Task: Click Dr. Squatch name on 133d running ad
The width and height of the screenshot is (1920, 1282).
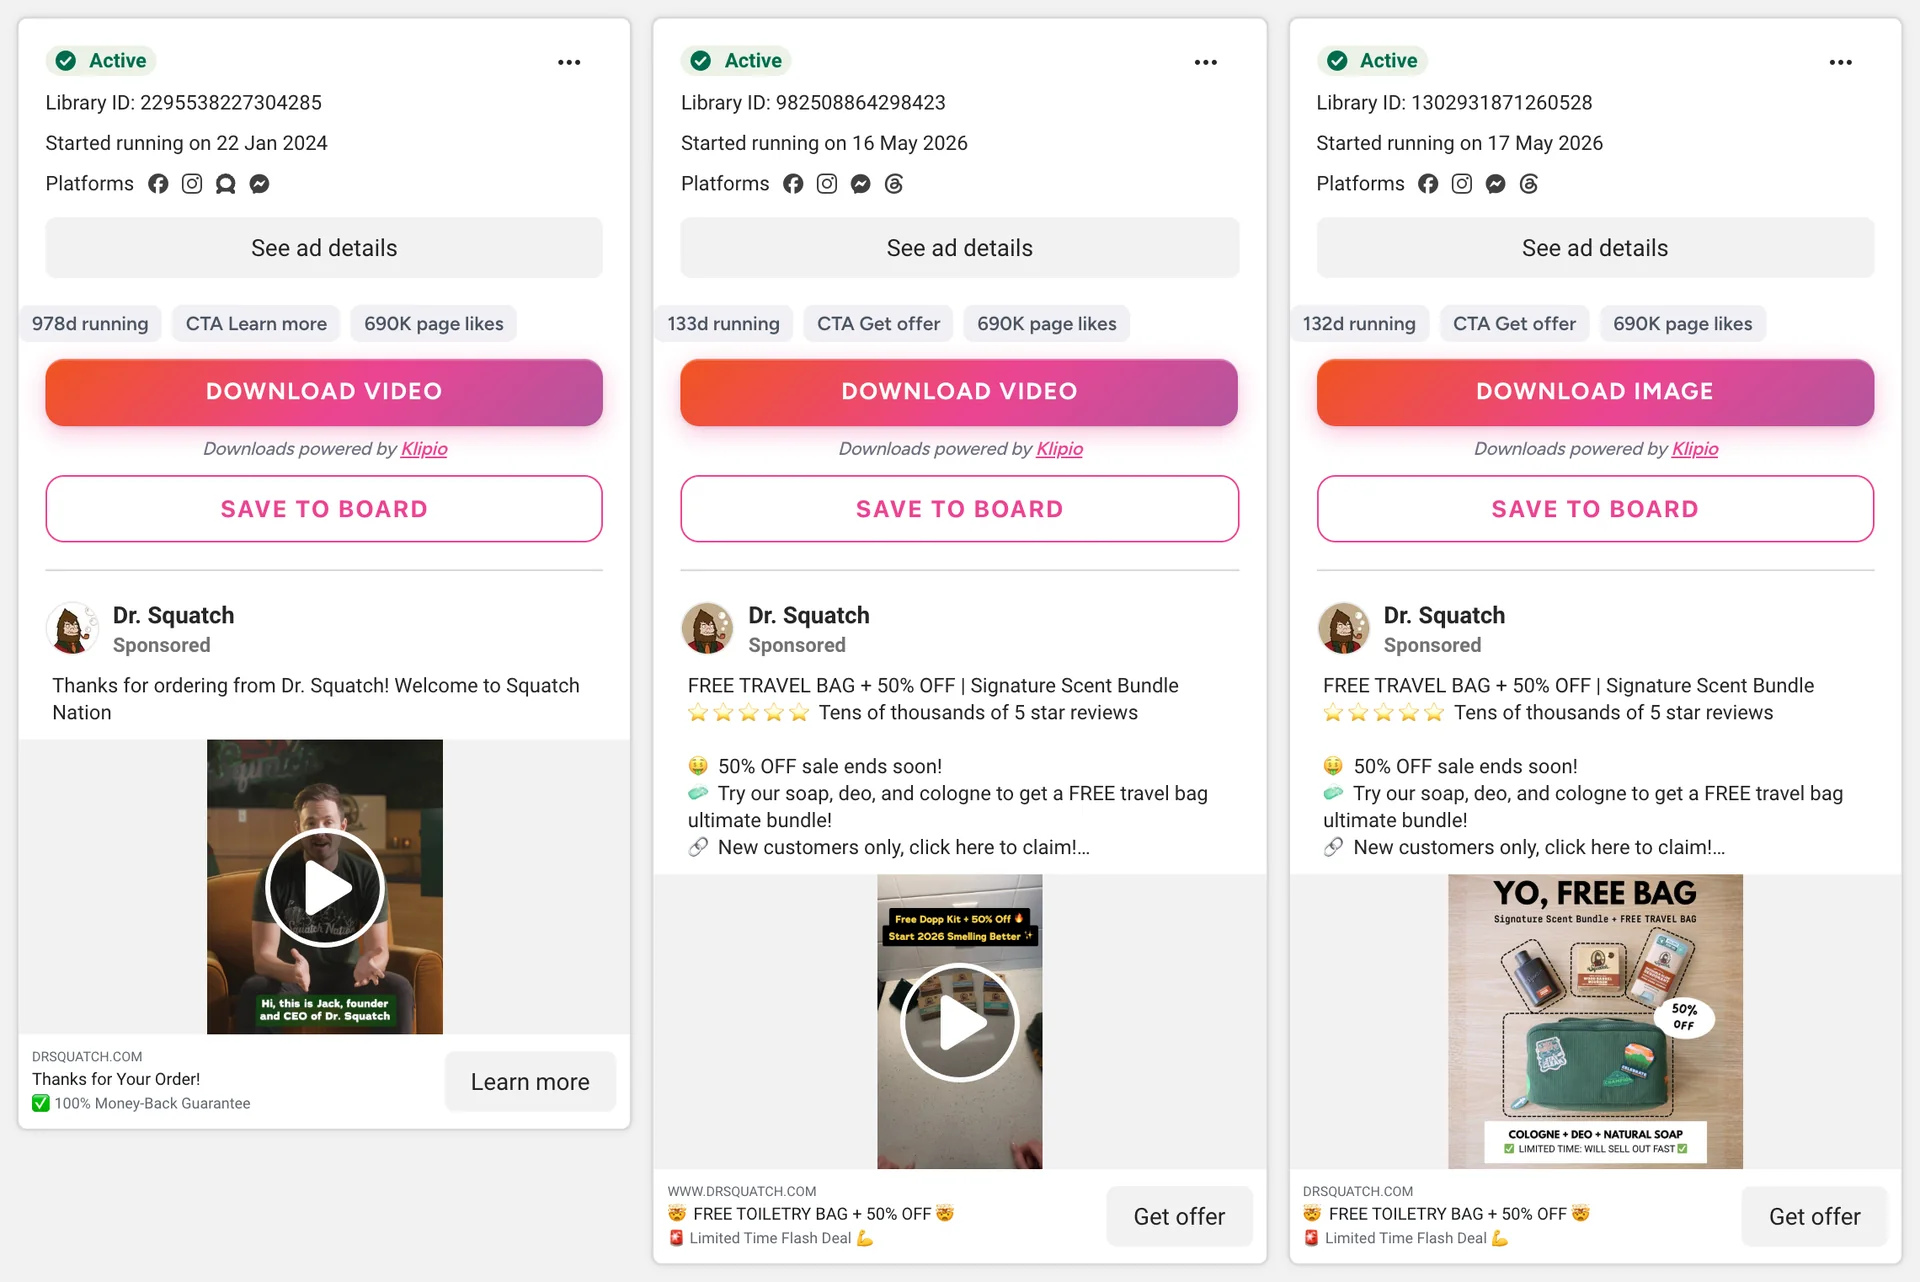Action: coord(809,615)
